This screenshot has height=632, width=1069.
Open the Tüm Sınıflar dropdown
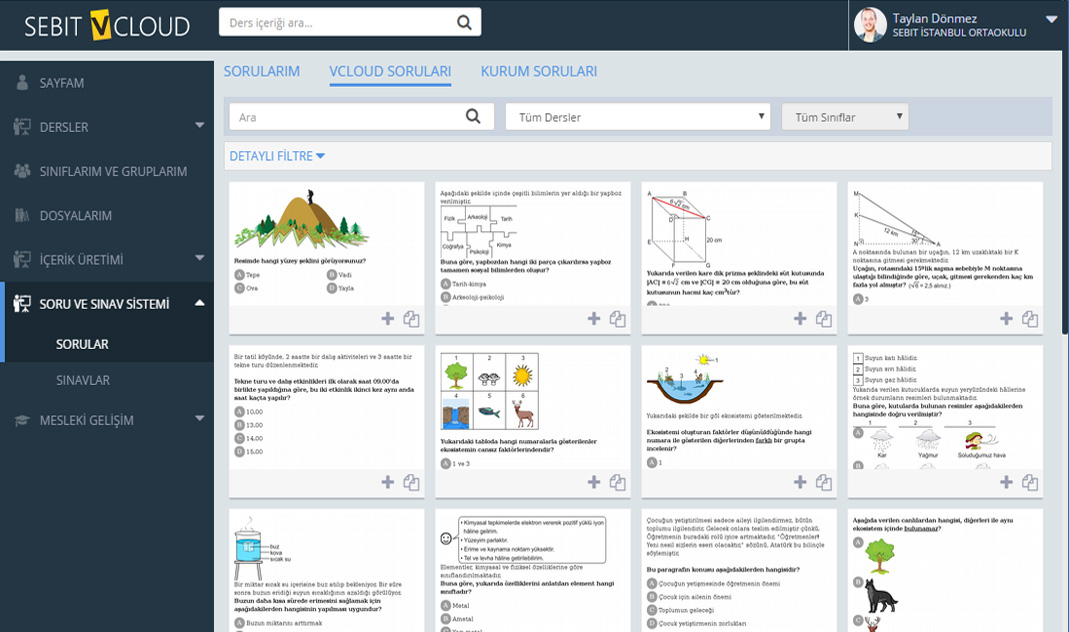[x=844, y=117]
